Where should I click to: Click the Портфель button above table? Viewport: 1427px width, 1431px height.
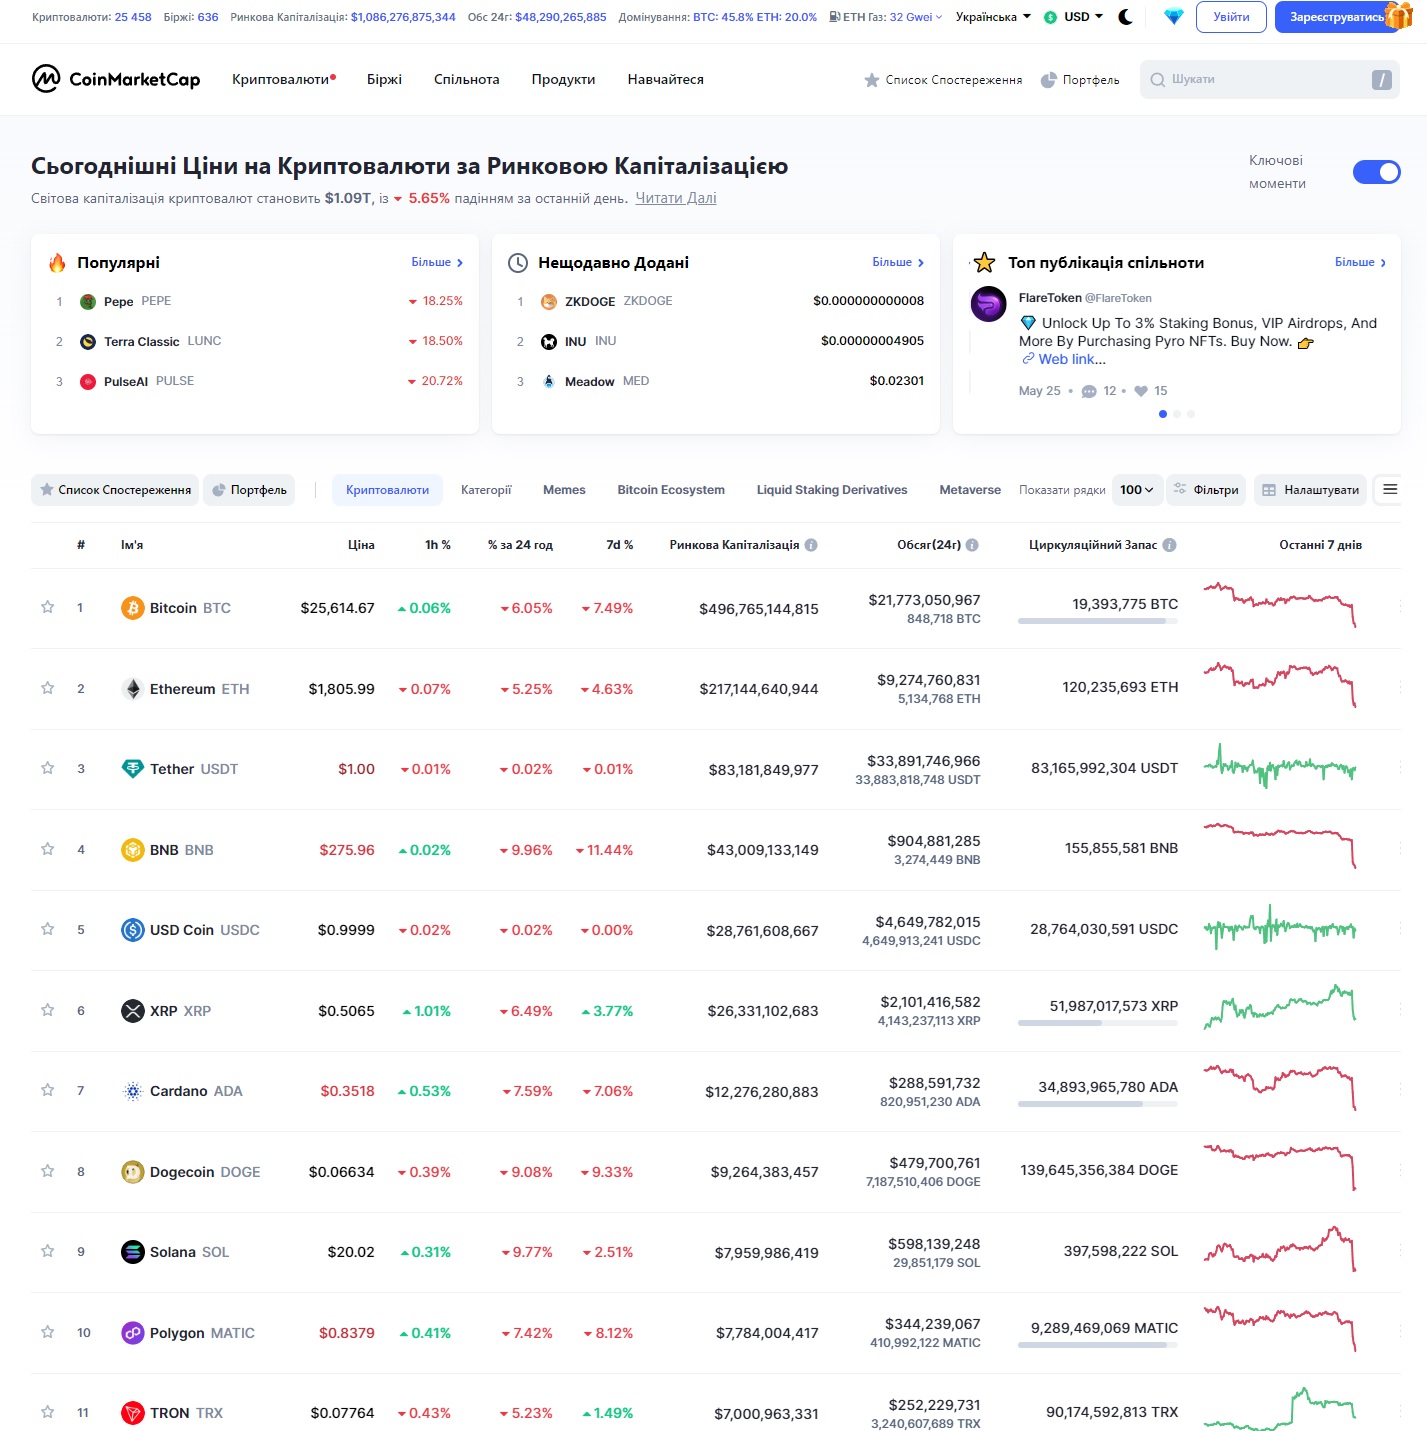pyautogui.click(x=249, y=490)
